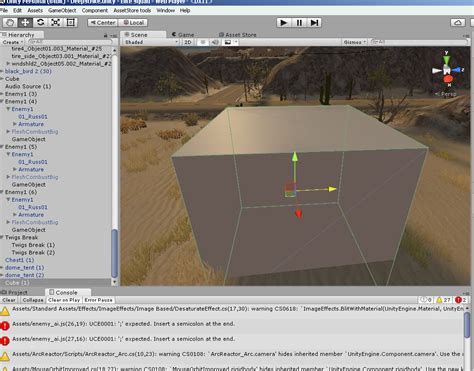Toggle warning messages filter showing 27
Screen dimensions: 474x371
443,300
